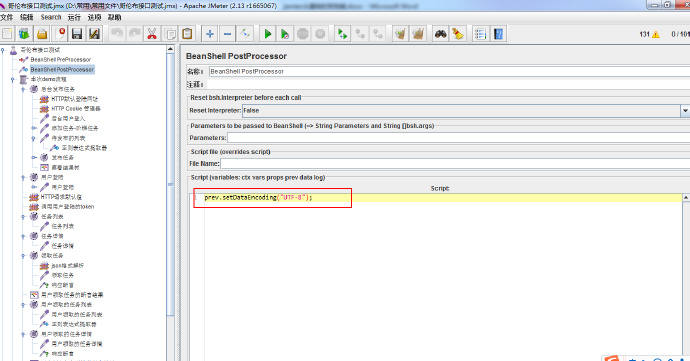
Task: Click the script line prev.setDataEncoding
Action: (258, 198)
